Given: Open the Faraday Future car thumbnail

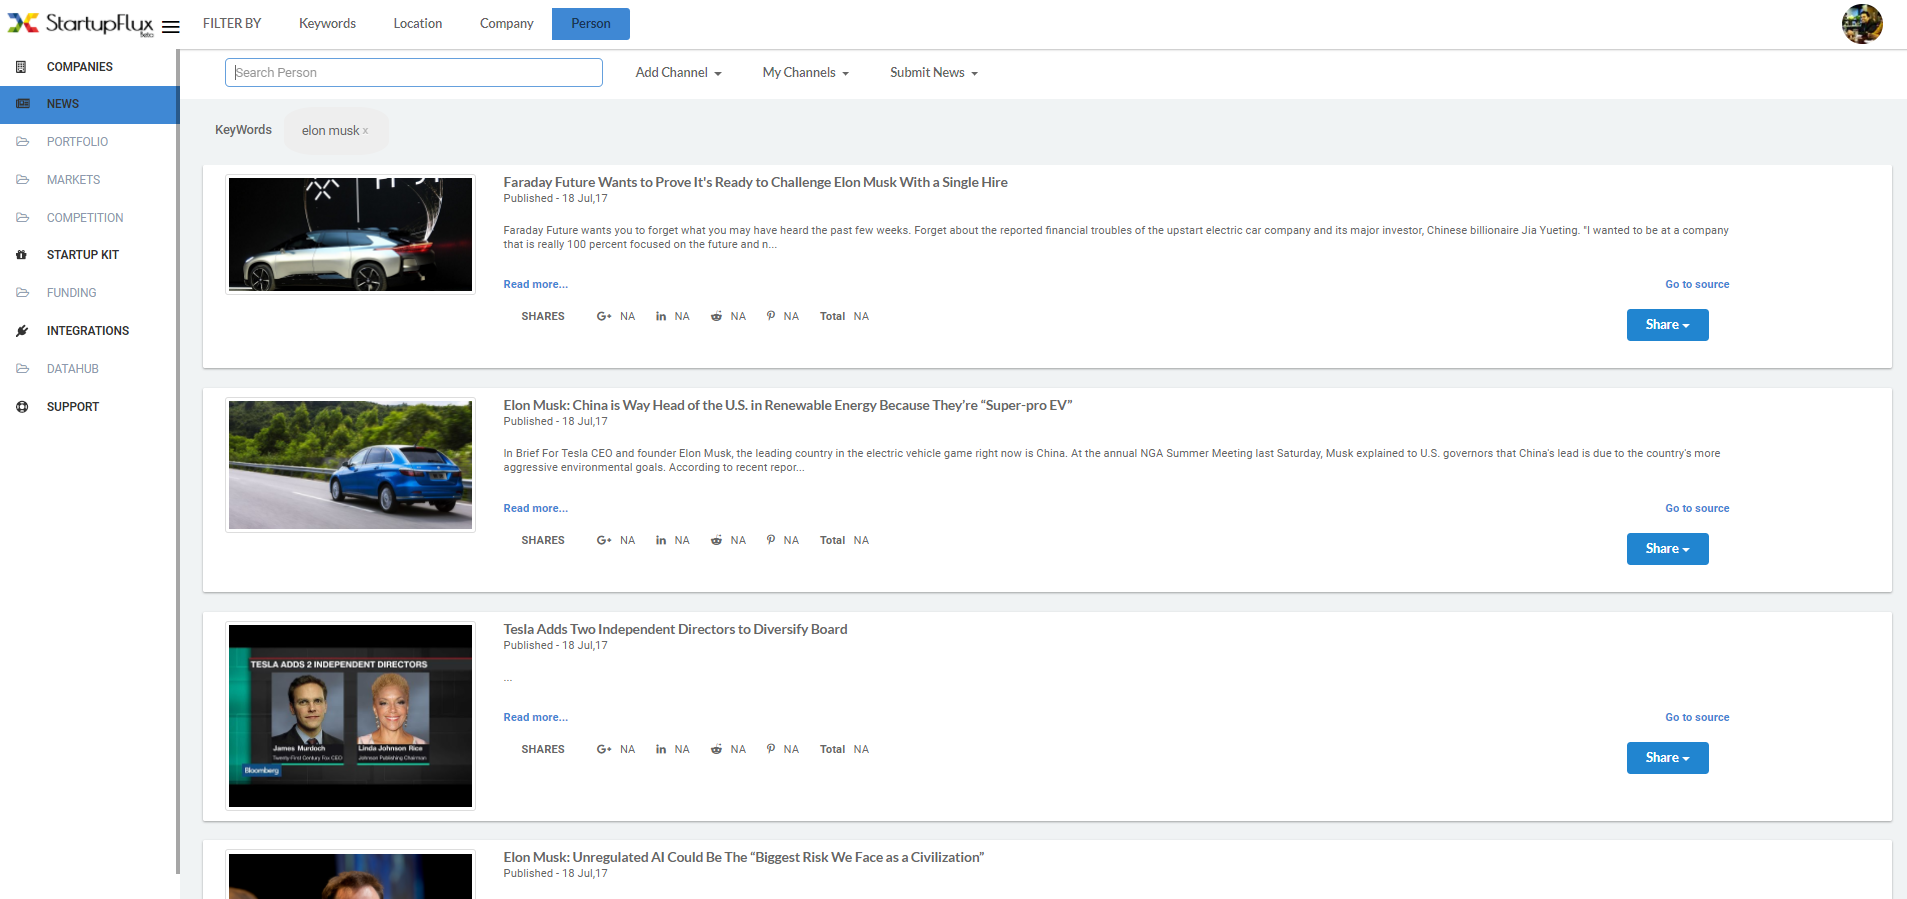Looking at the screenshot, I should click(350, 234).
